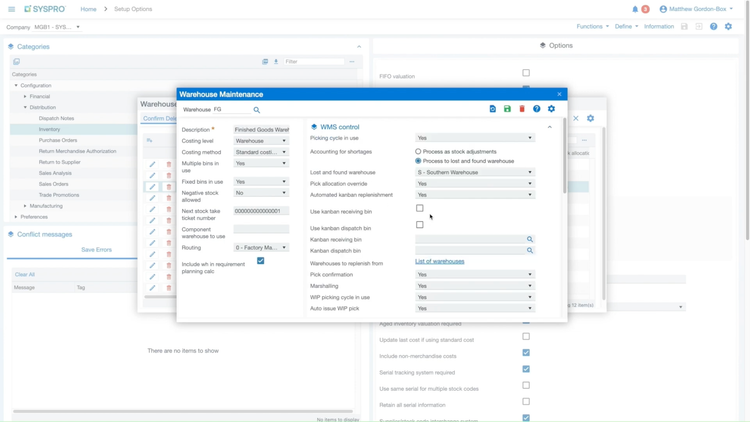The width and height of the screenshot is (750, 422).
Task: Click the new document icon in Warehouse Maintenance
Action: tap(493, 109)
